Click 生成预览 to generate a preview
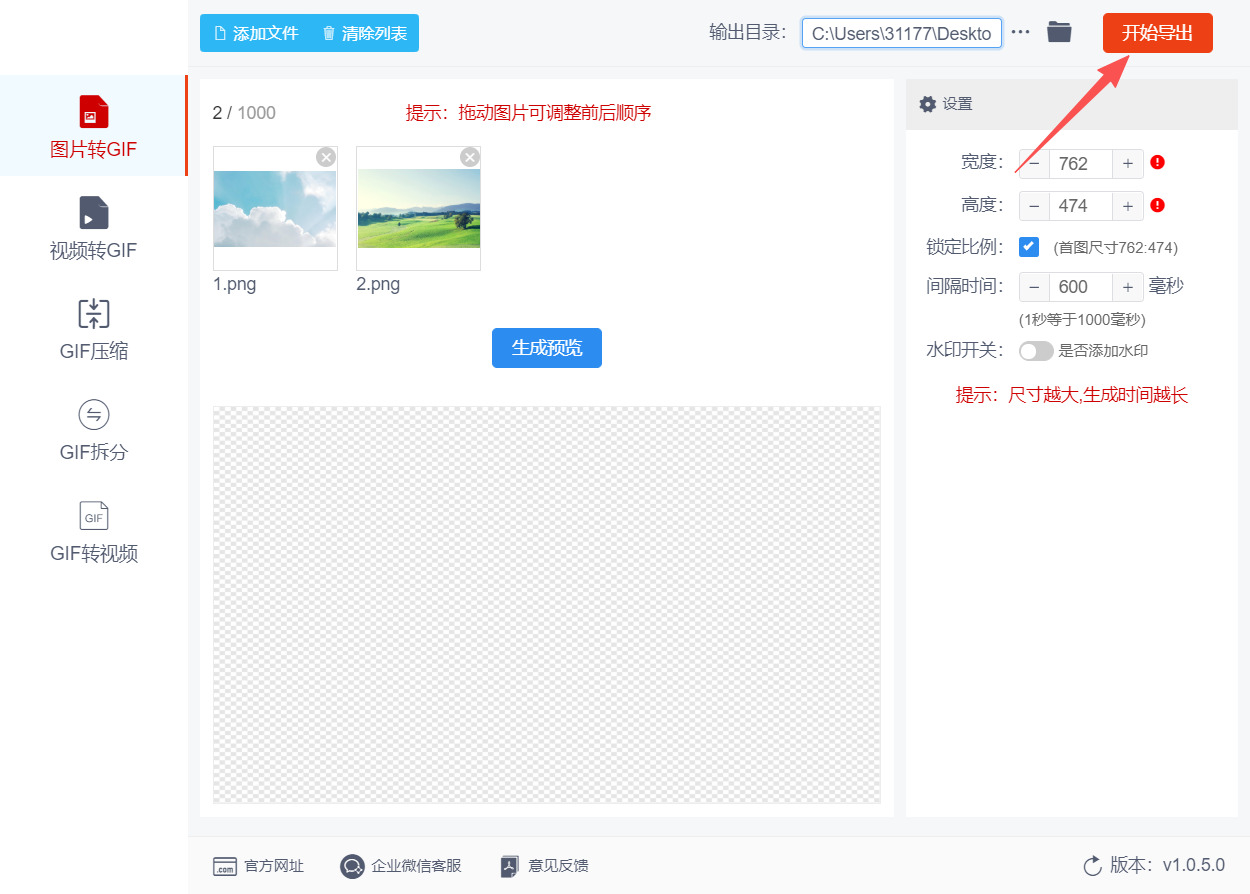 [546, 348]
